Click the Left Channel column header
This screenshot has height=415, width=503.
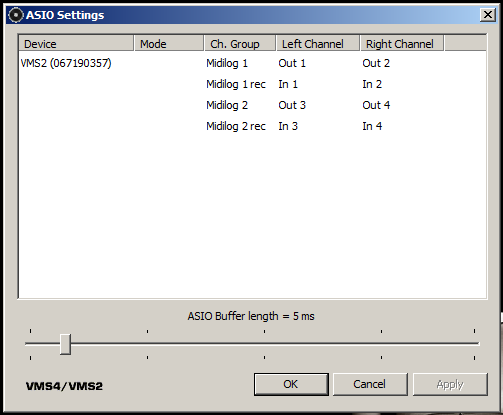tap(318, 44)
